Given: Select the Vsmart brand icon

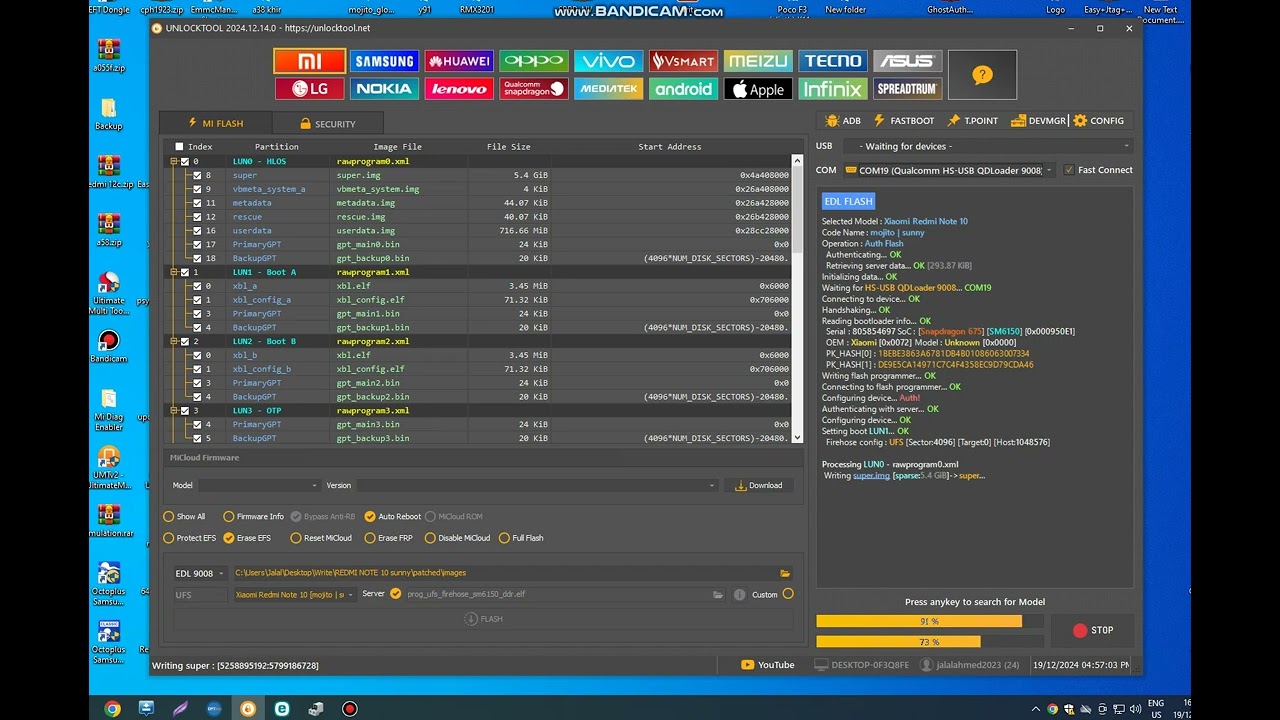Looking at the screenshot, I should coord(683,61).
